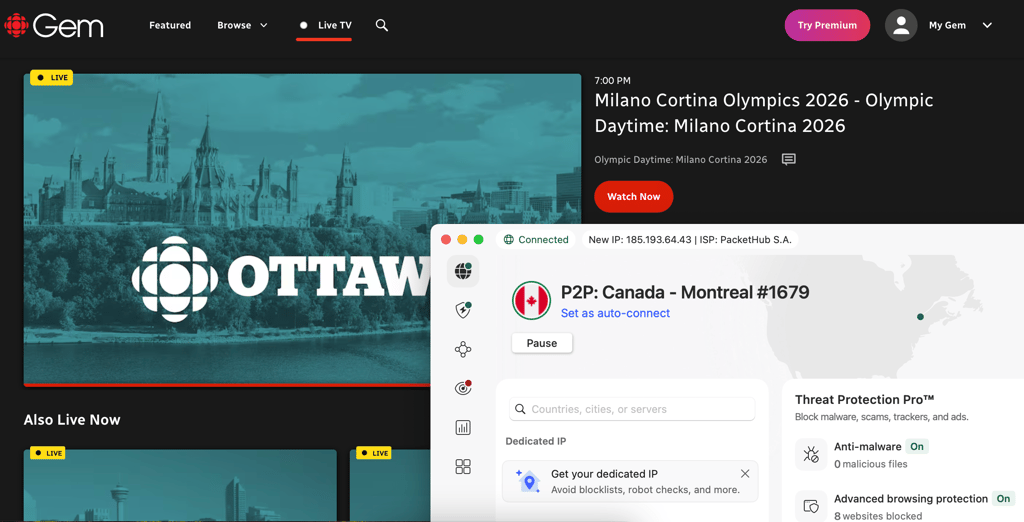Viewport: 1024px width, 522px height.
Task: Click the Connected status indicator in VPN window
Action: click(x=536, y=240)
